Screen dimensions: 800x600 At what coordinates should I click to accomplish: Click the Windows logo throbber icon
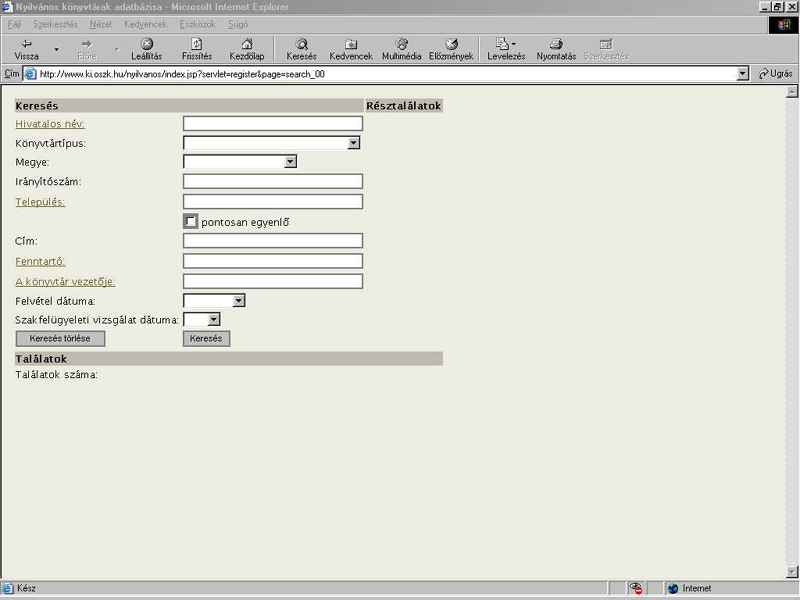783,24
